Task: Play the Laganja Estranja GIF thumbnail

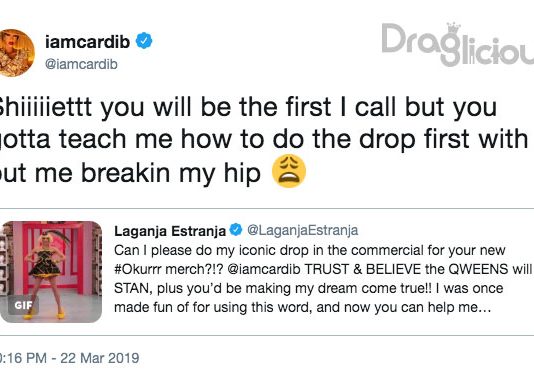Action: click(51, 272)
